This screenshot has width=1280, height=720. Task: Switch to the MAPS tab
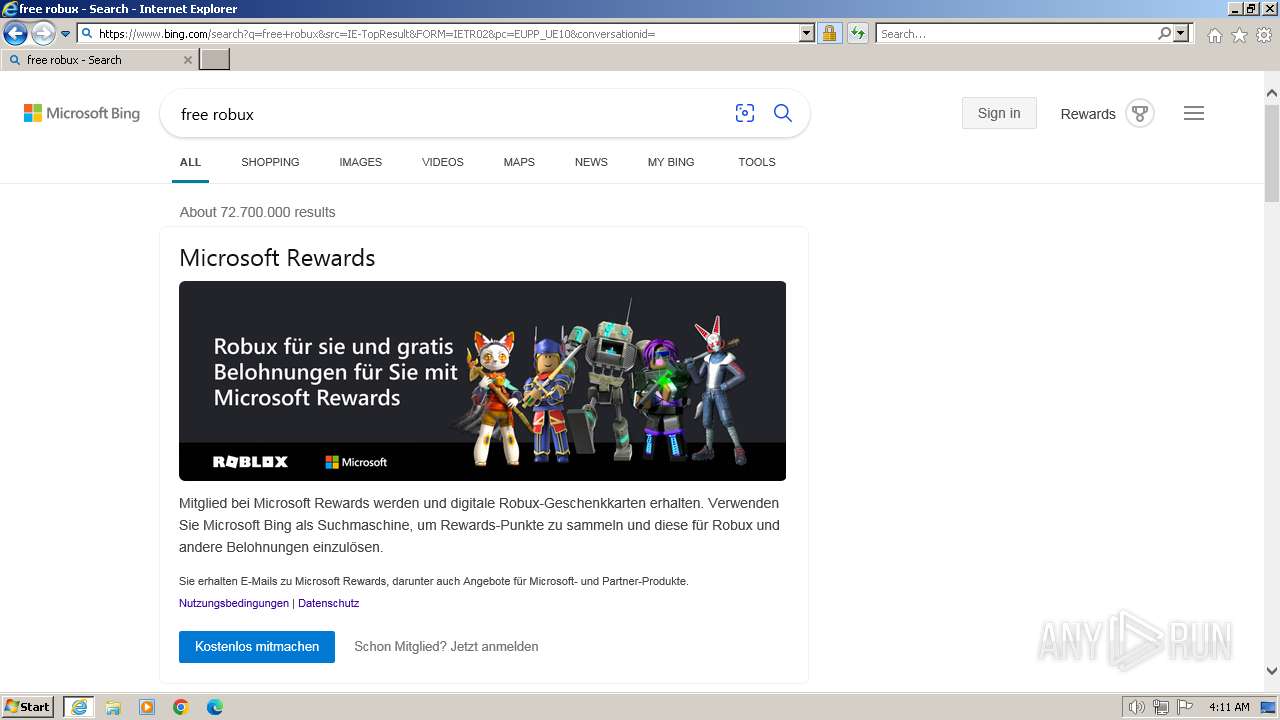click(x=519, y=162)
